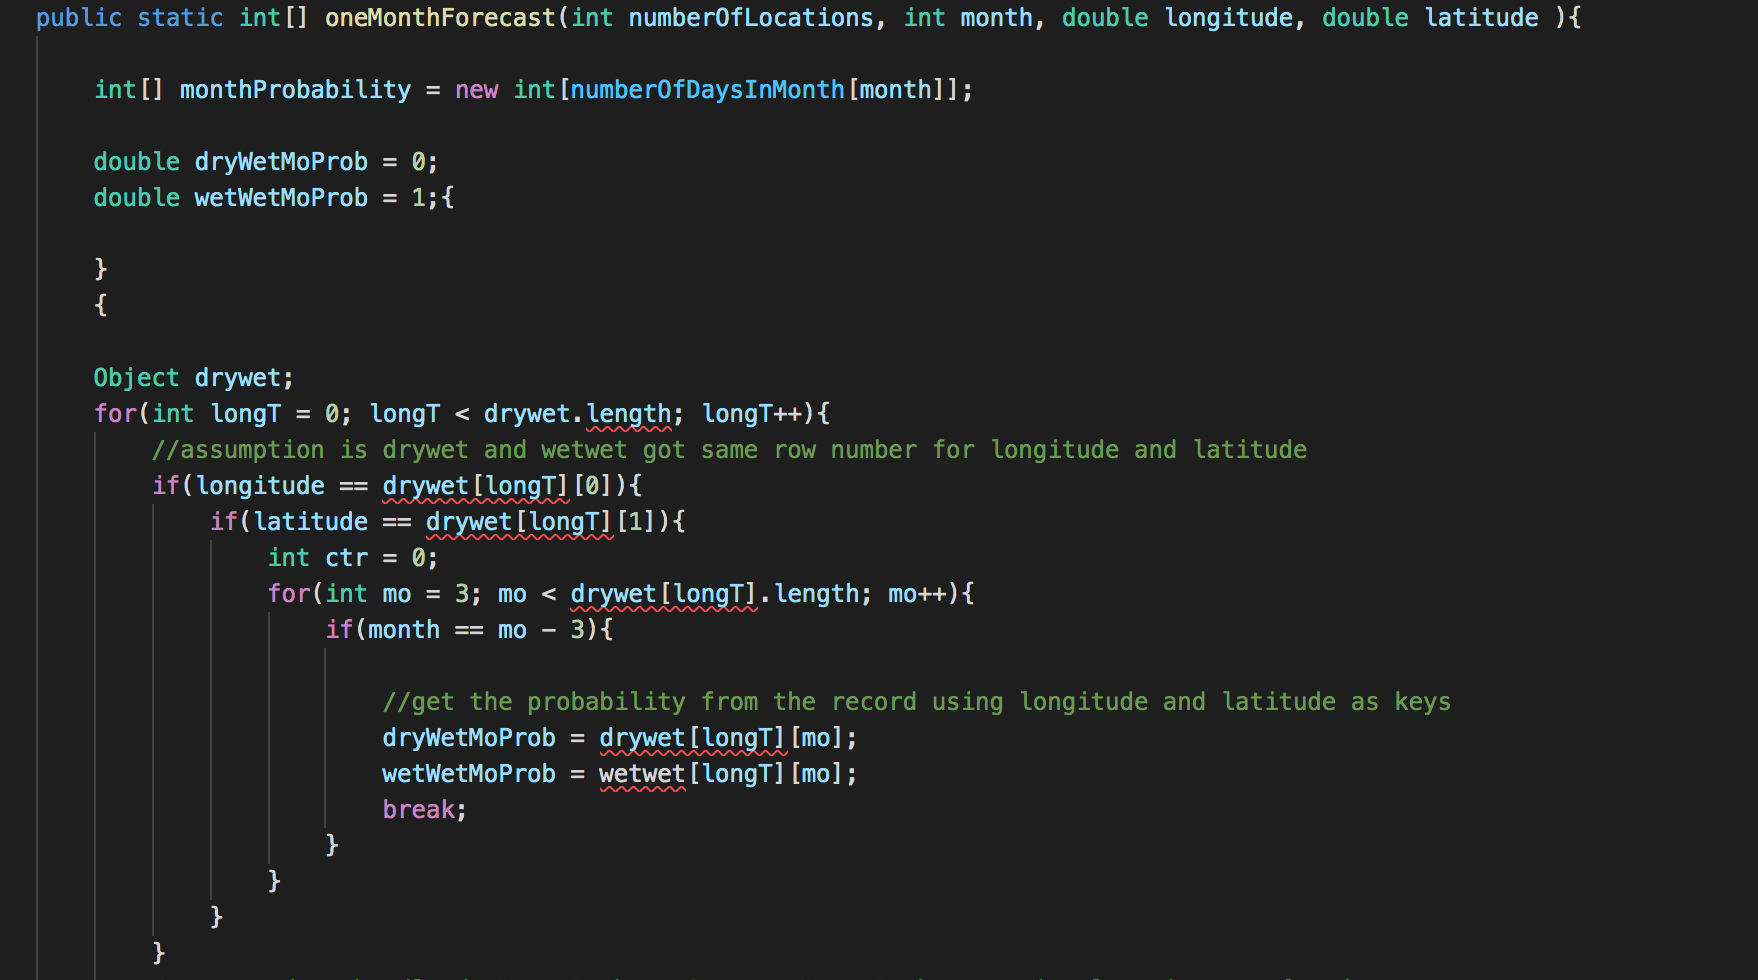Click the int ctr = 0 statement
Image resolution: width=1758 pixels, height=980 pixels.
[x=352, y=557]
